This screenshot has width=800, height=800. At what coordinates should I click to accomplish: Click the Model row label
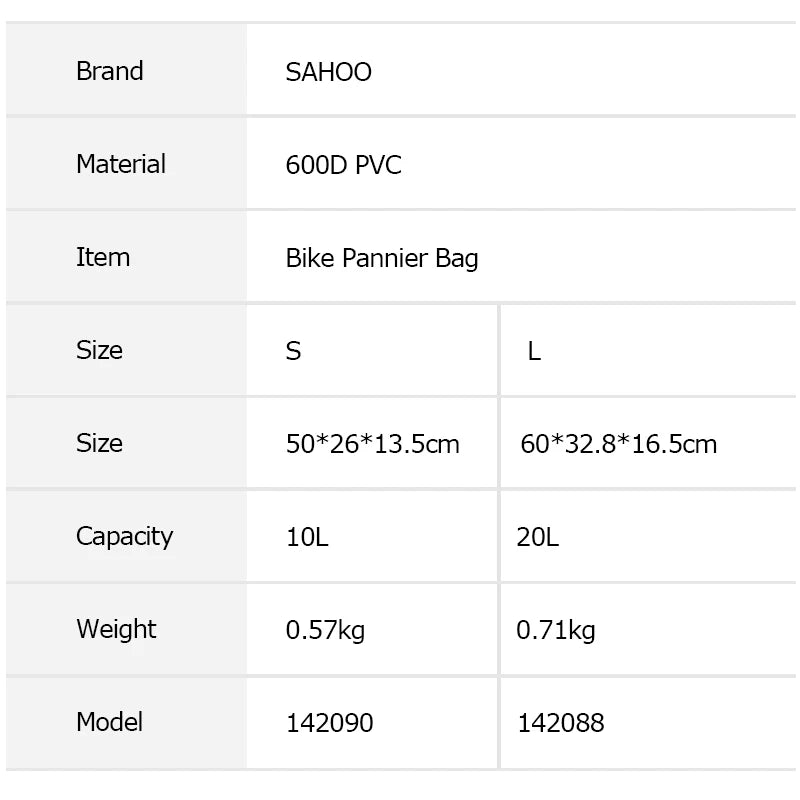(x=109, y=722)
